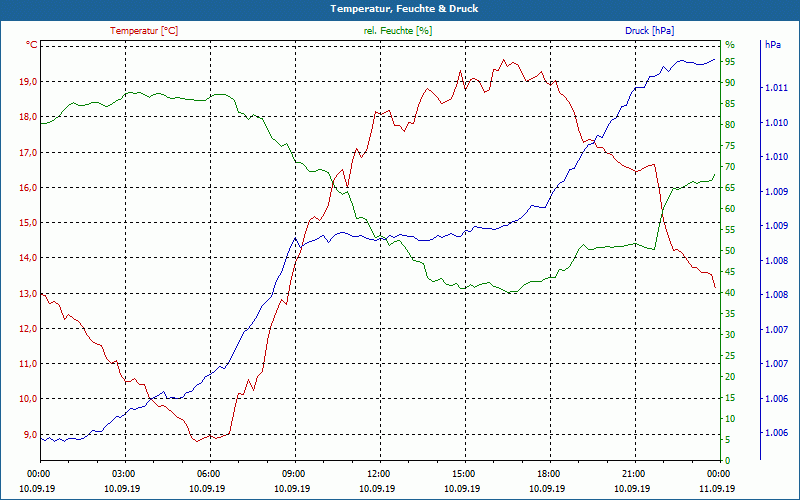This screenshot has height=500, width=800.
Task: Click the 13,0 temperature axis value
Action: point(28,294)
